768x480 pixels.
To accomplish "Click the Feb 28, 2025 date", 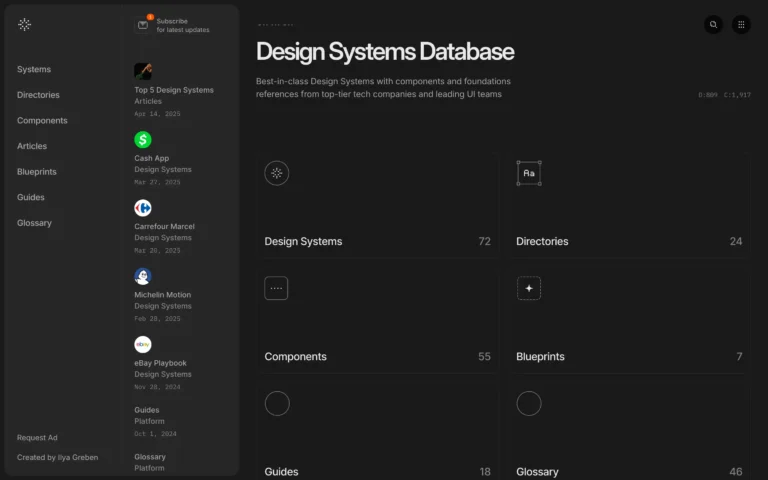I will point(157,318).
